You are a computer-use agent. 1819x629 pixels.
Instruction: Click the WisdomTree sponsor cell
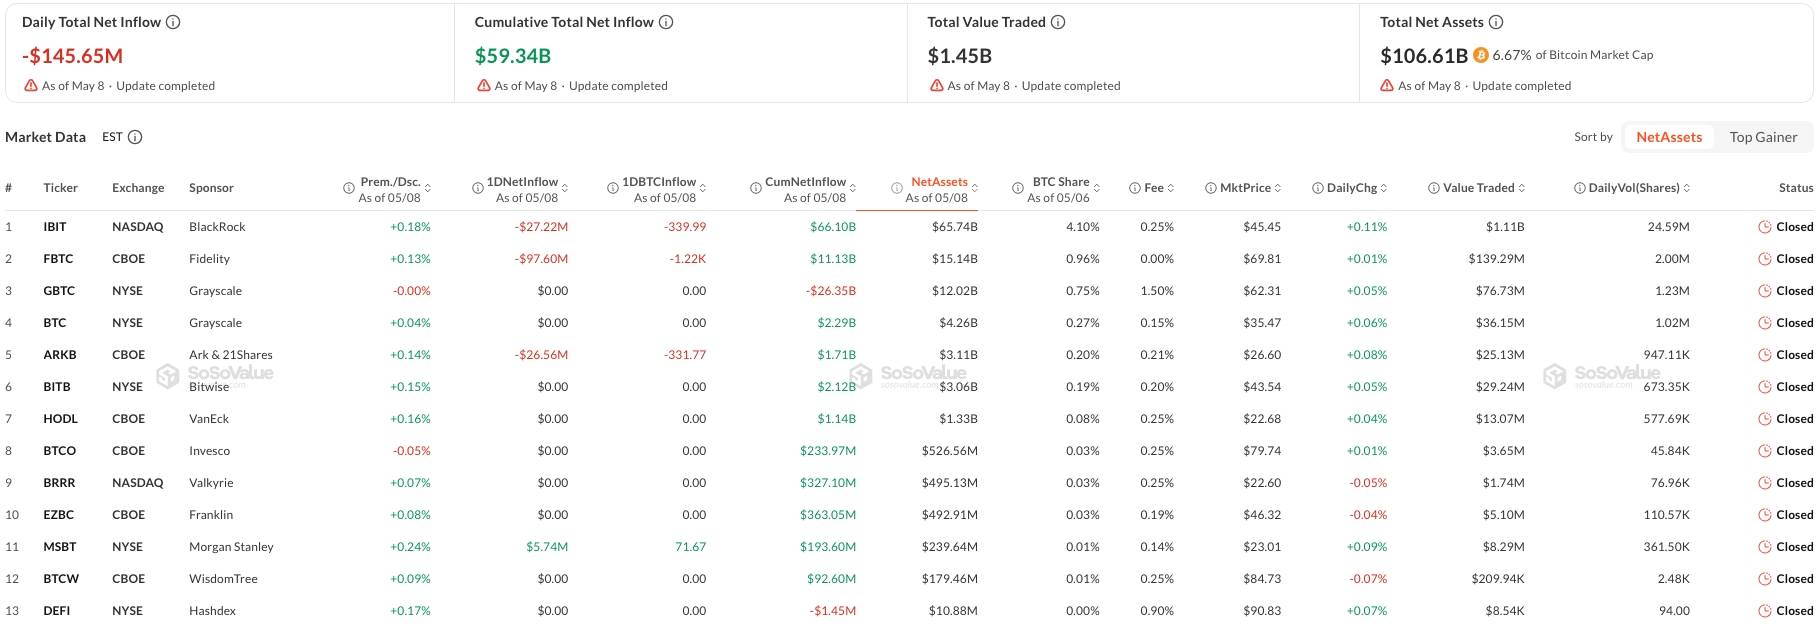click(223, 579)
